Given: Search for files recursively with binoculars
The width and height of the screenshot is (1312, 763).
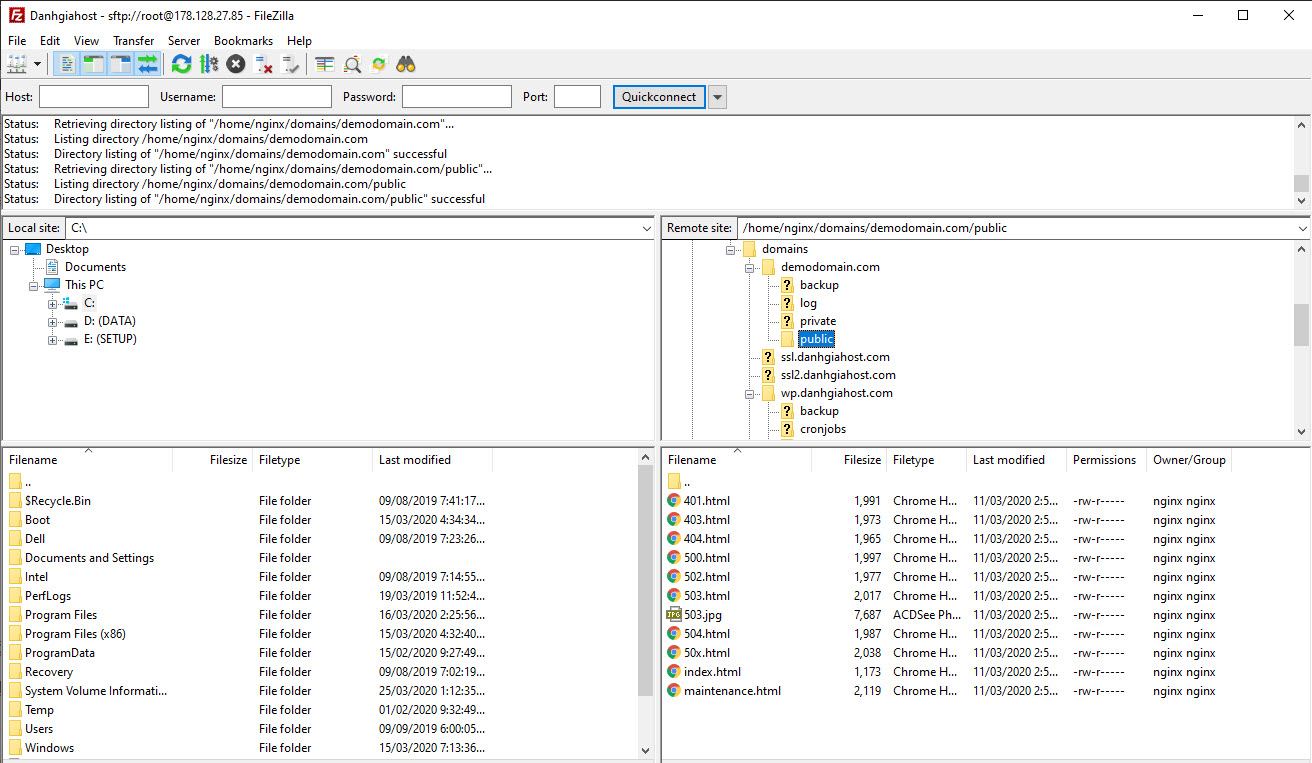Looking at the screenshot, I should [x=406, y=64].
